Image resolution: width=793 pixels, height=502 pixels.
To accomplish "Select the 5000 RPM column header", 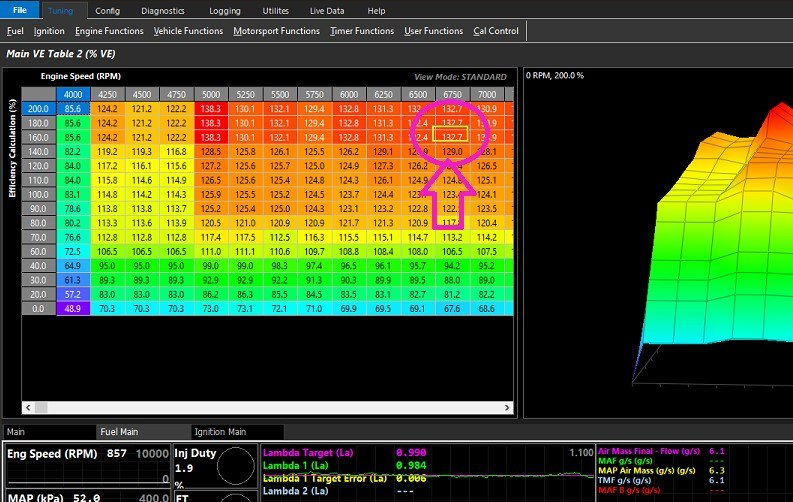I will tap(211, 95).
